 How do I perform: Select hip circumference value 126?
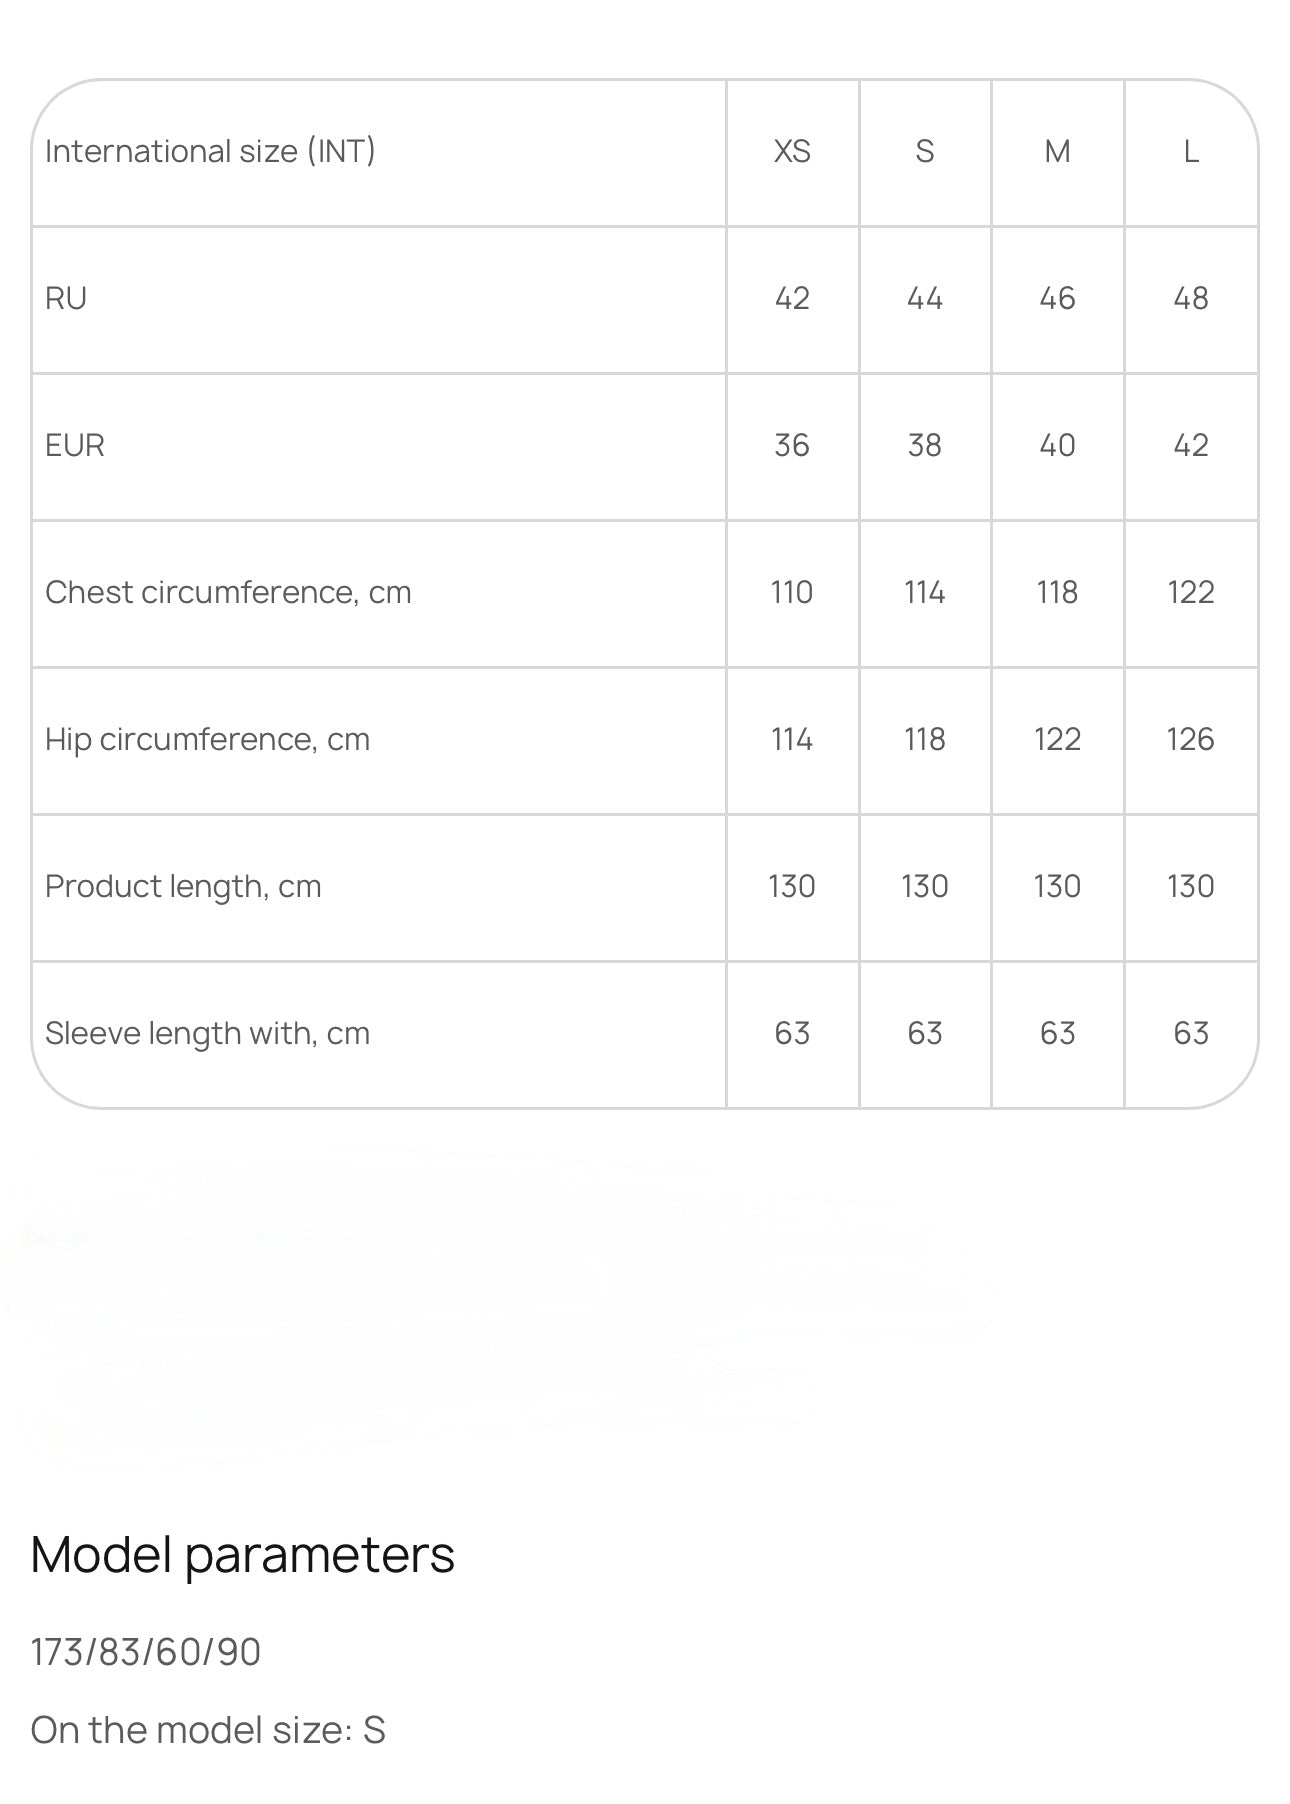(x=1190, y=740)
